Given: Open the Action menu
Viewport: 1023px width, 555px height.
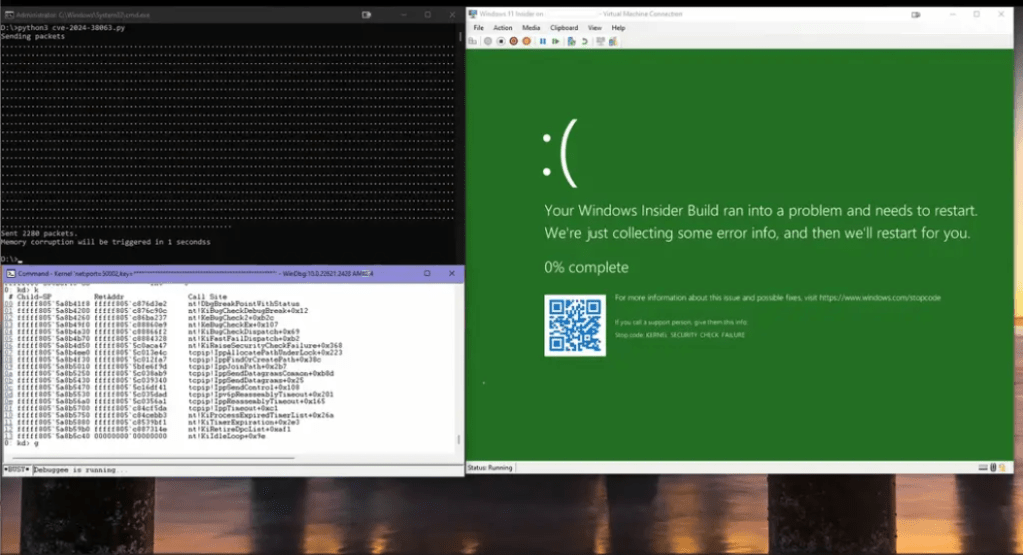Looking at the screenshot, I should pyautogui.click(x=502, y=28).
